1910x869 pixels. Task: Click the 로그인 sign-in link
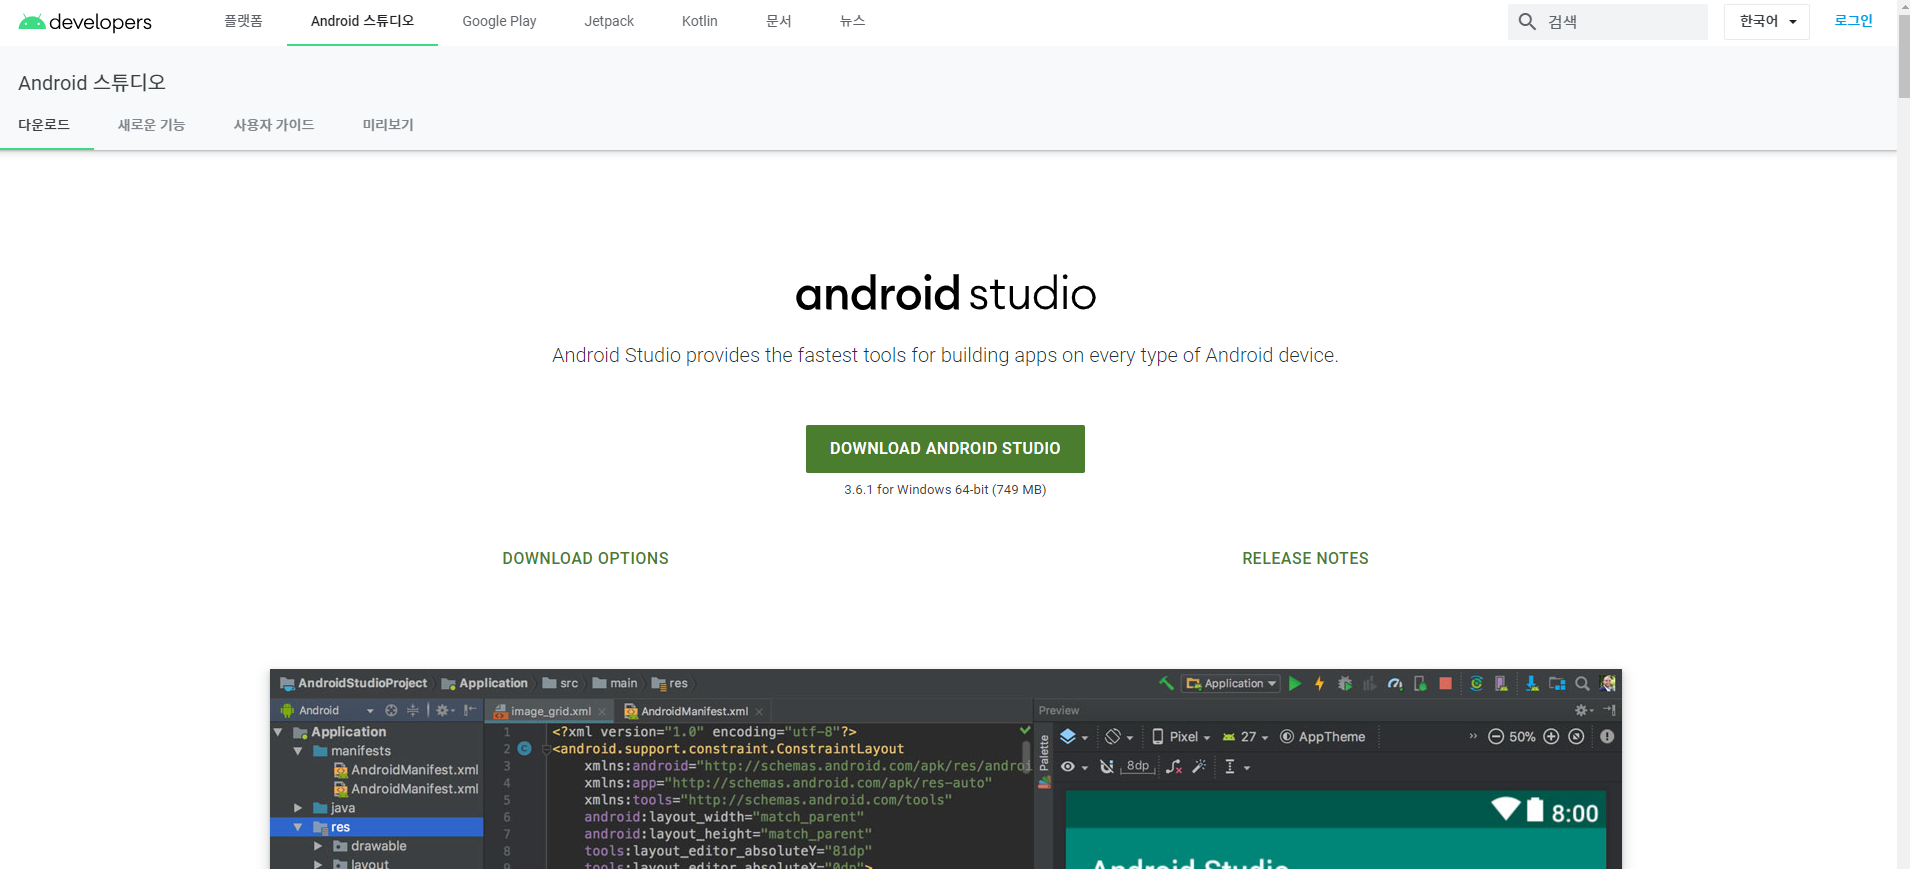pos(1853,21)
